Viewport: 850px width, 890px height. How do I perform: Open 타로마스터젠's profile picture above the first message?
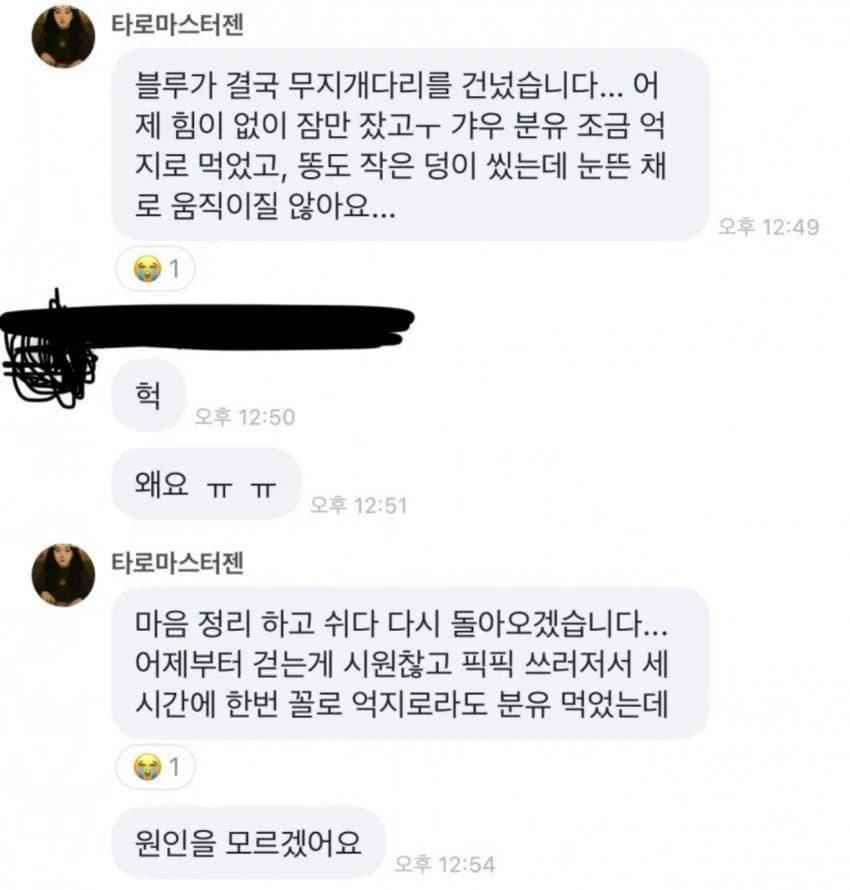63,37
